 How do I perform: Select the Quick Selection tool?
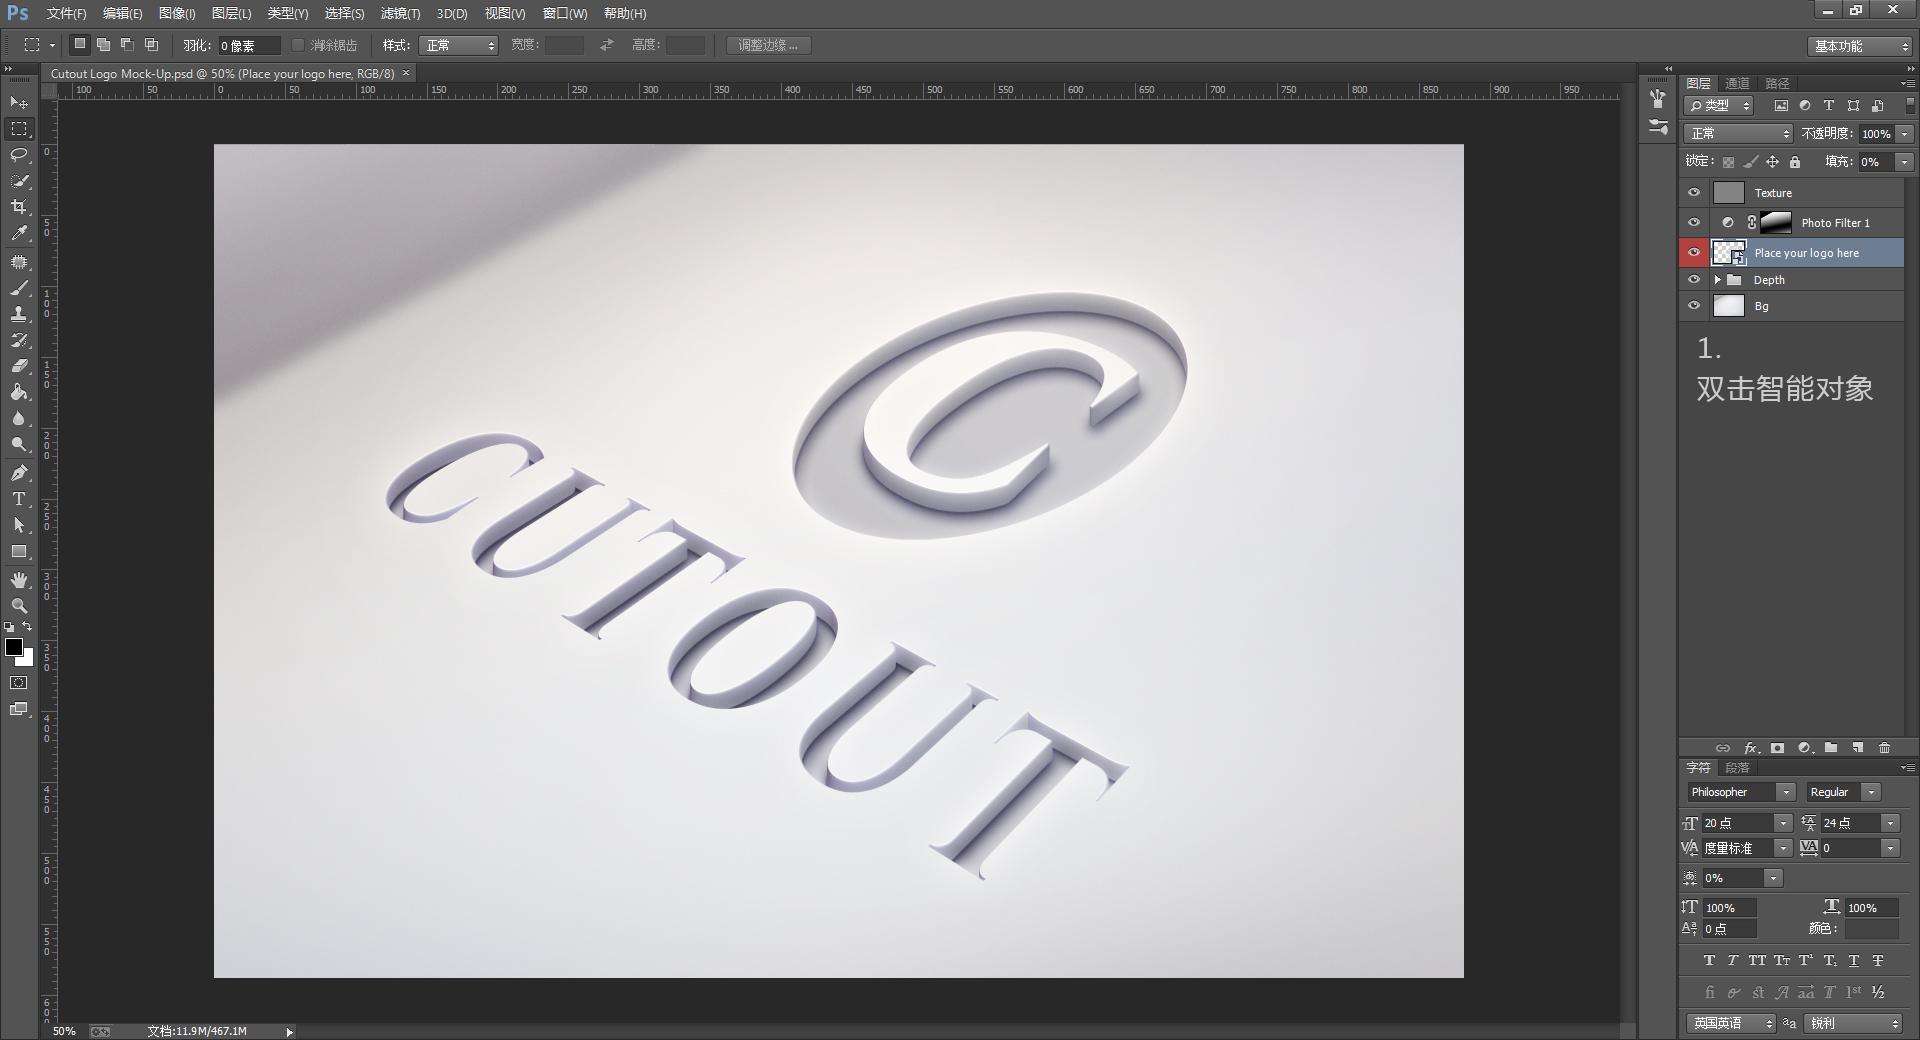19,181
